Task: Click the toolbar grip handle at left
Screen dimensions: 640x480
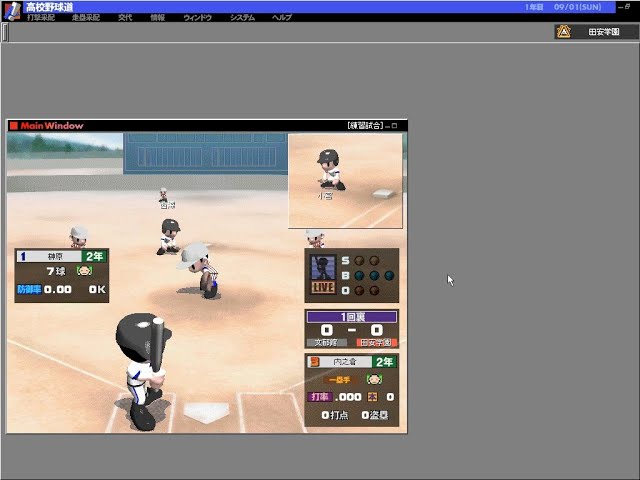Action: coord(5,32)
